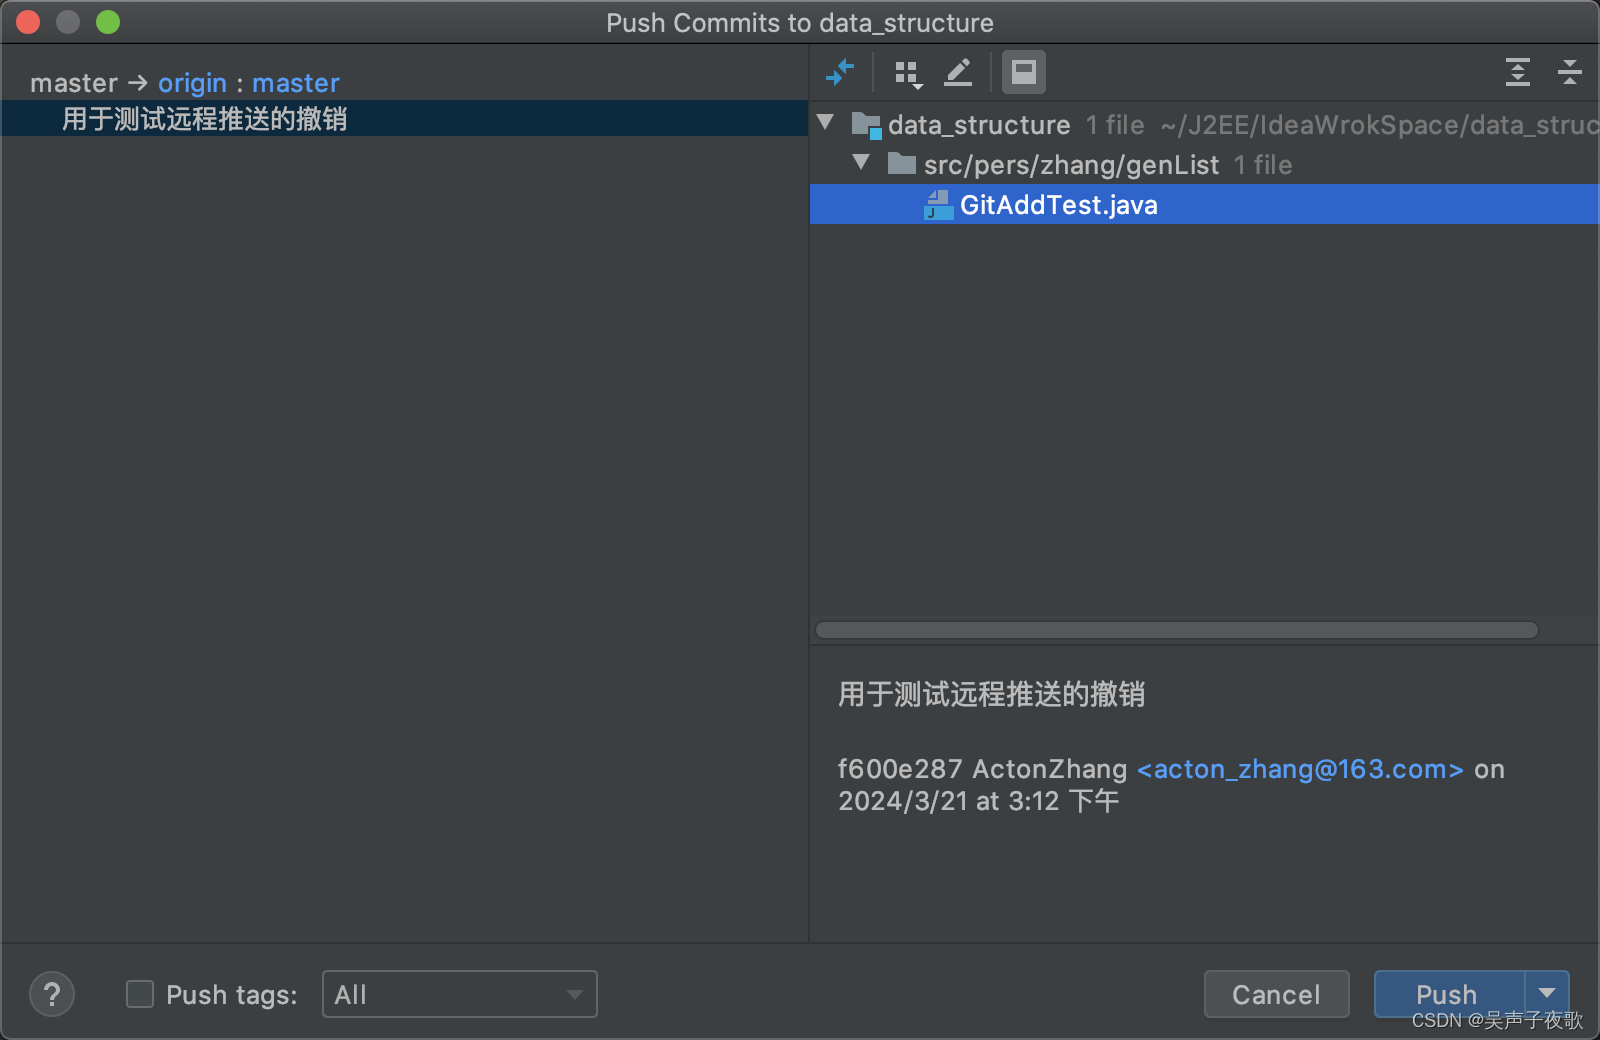Click the Expand All icon
The width and height of the screenshot is (1600, 1040).
[x=1518, y=72]
